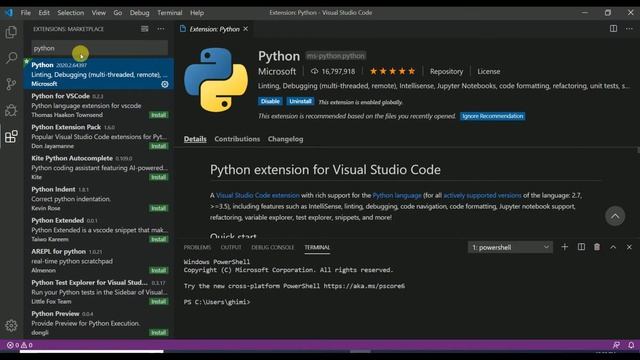Click the large Python logo image
This screenshot has width=640, height=360.
coord(216,80)
